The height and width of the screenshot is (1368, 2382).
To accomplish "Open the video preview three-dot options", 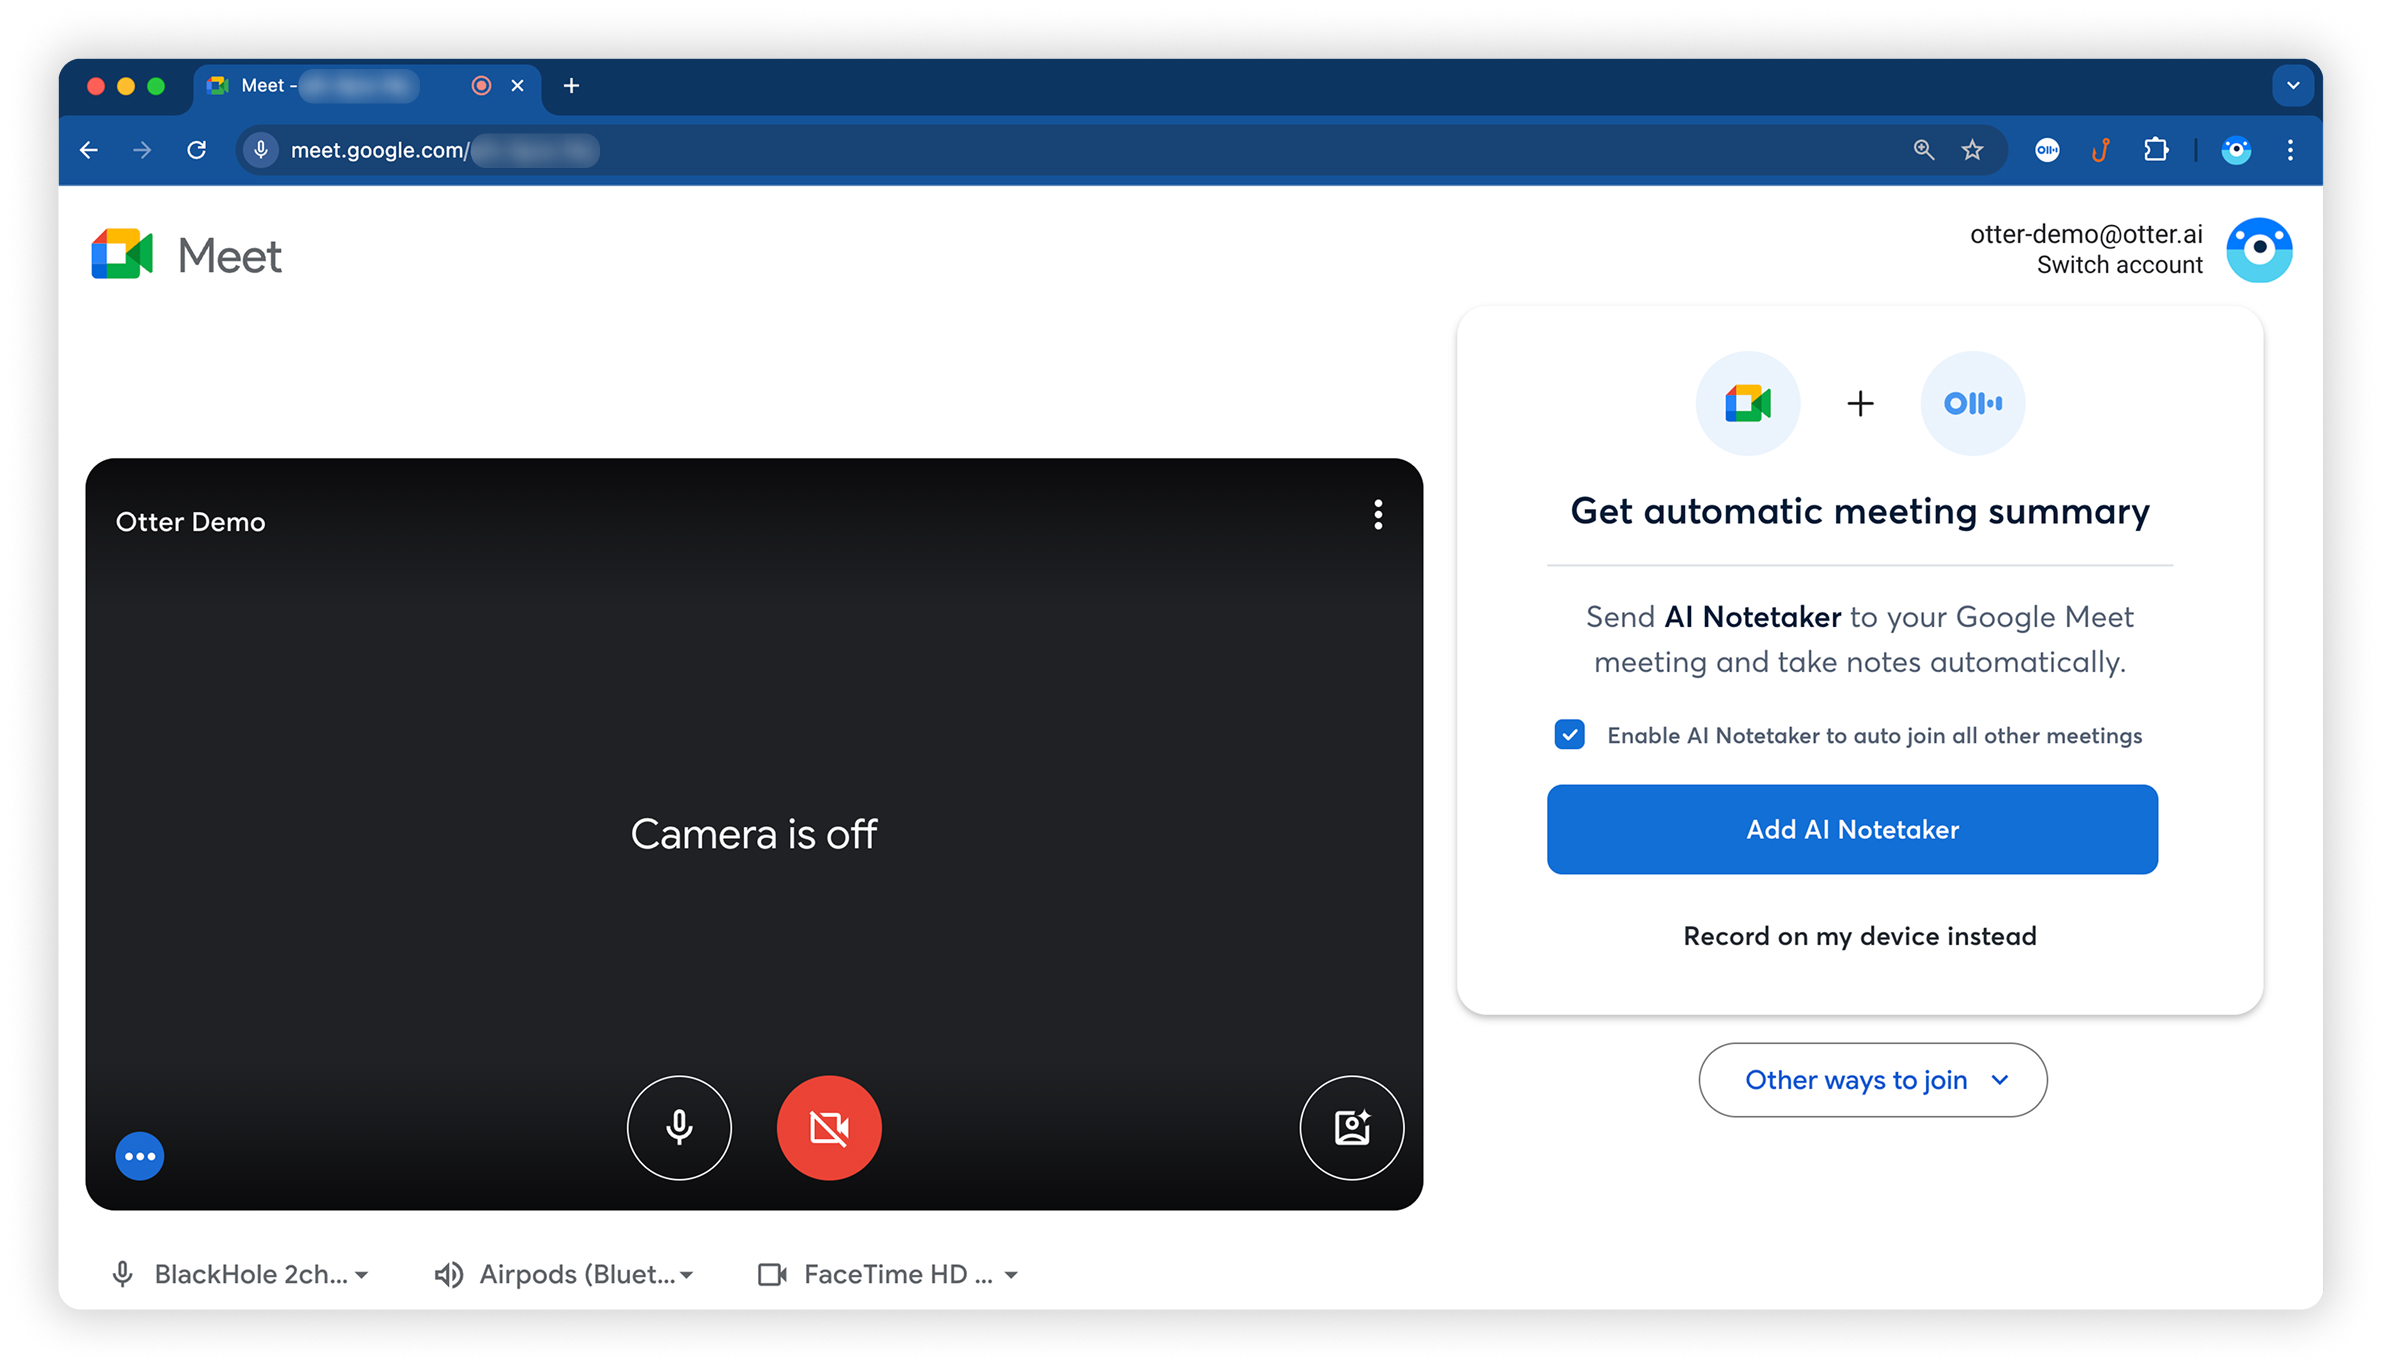I will pos(1378,515).
